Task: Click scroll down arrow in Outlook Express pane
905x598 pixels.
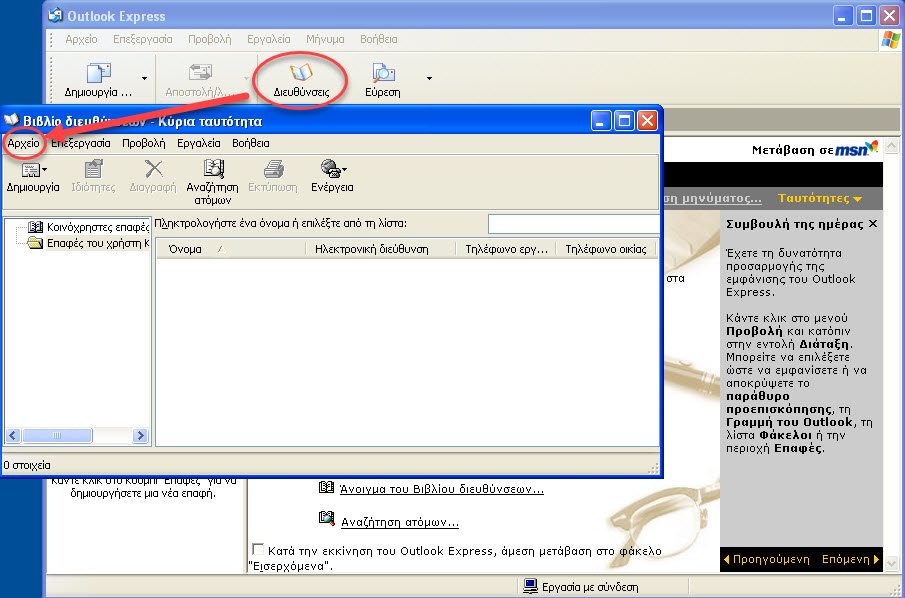Action: [891, 563]
